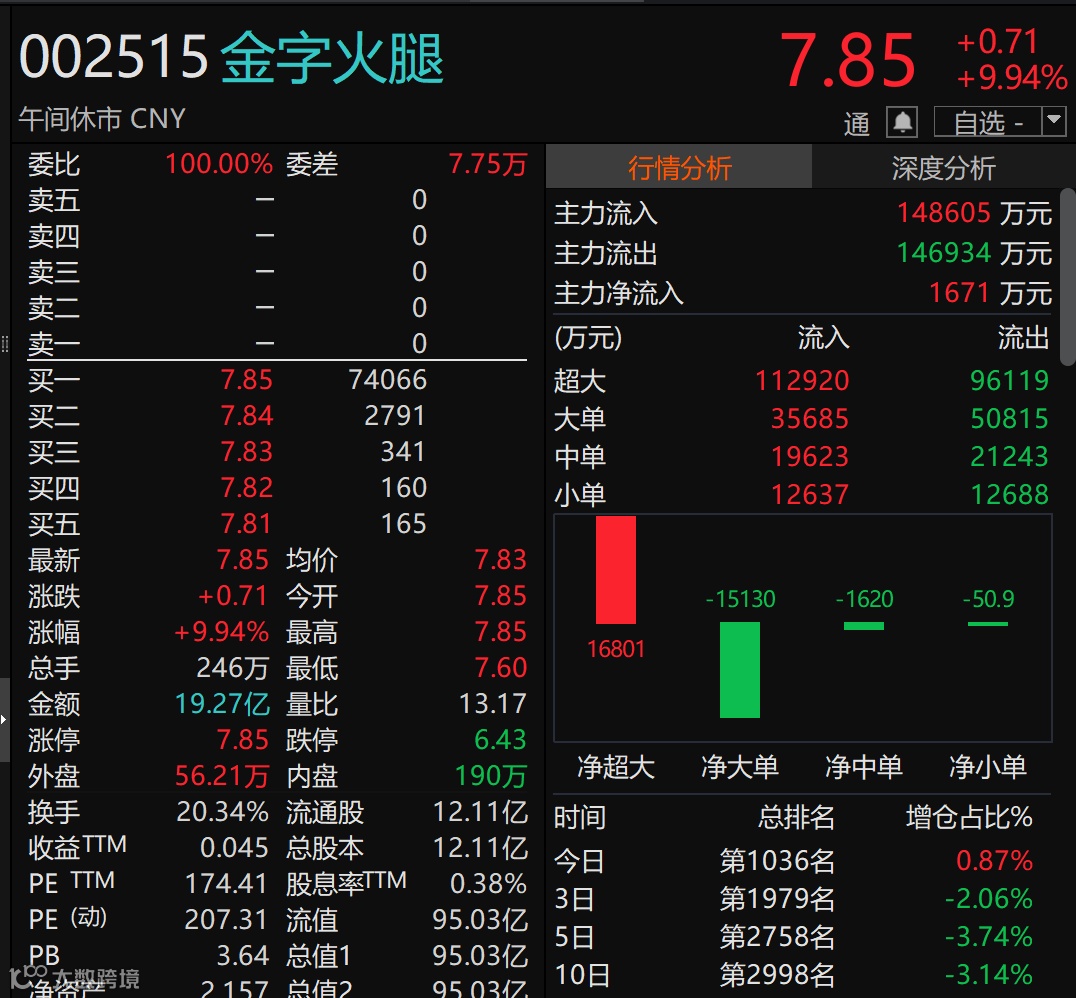Open the 自选 dropdown arrow
The height and width of the screenshot is (998, 1076).
[1053, 121]
